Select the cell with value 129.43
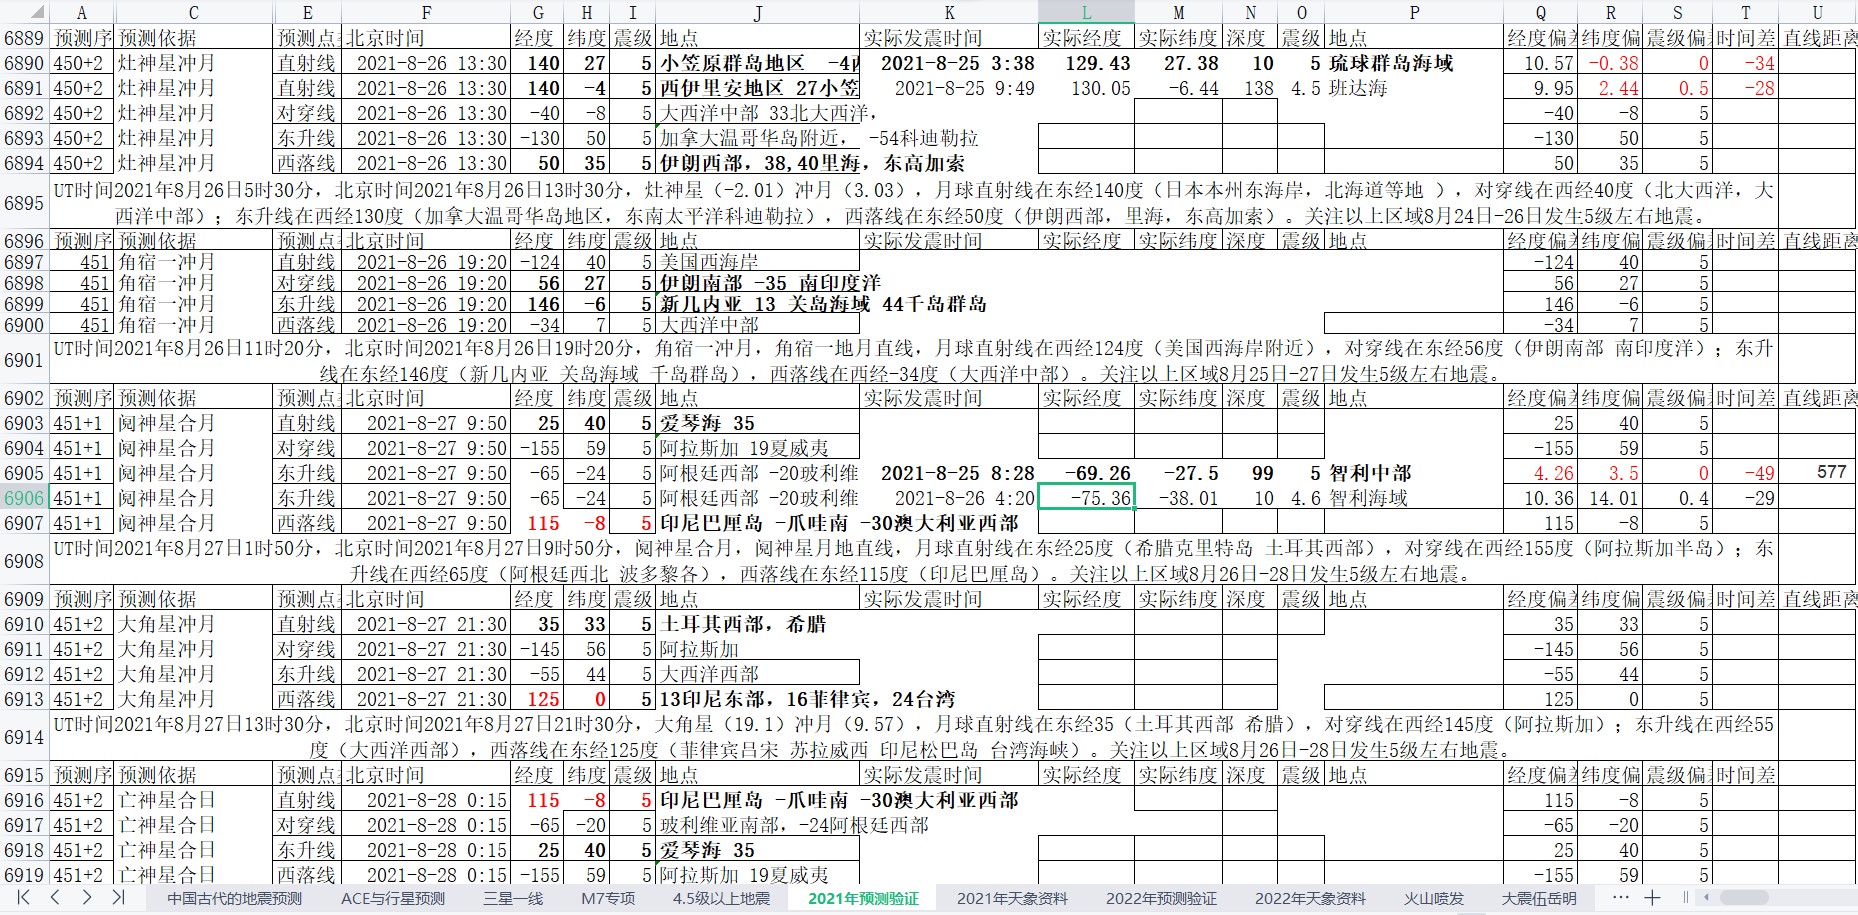This screenshot has width=1858, height=915. [x=1086, y=63]
